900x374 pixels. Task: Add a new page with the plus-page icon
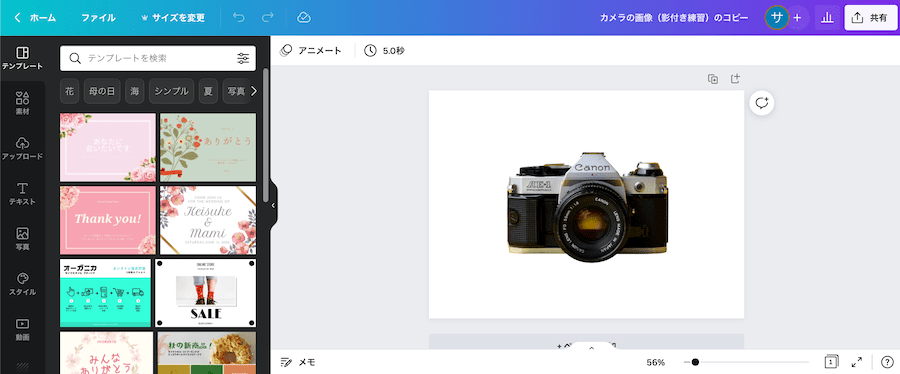tap(735, 79)
